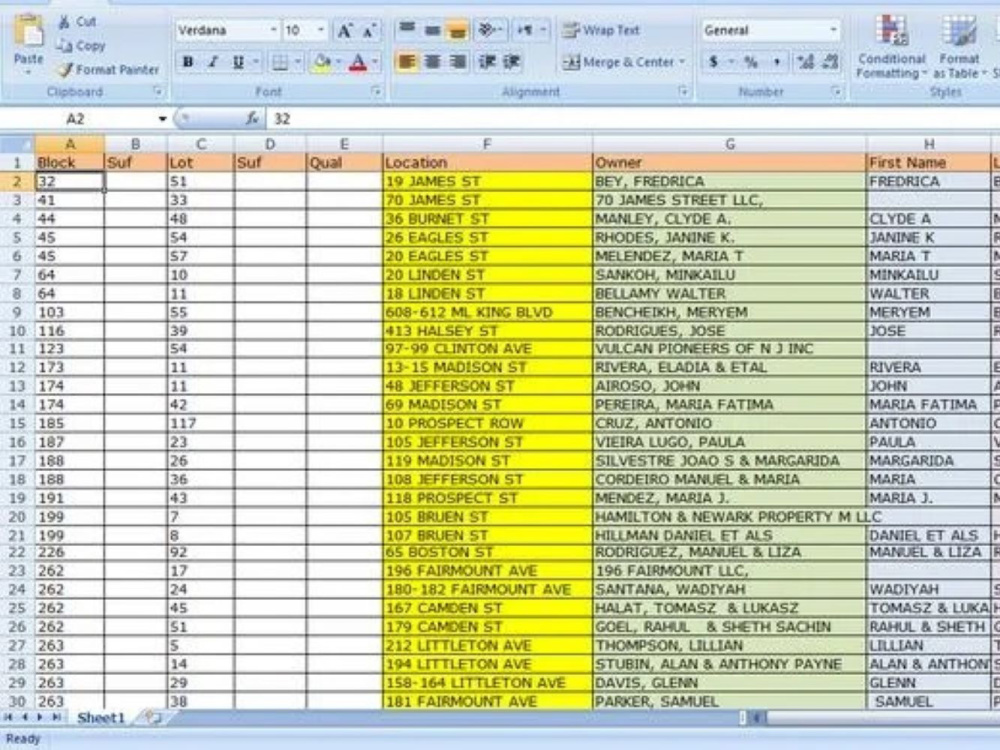
Task: Go to next sheet navigation arrow
Action: click(40, 717)
